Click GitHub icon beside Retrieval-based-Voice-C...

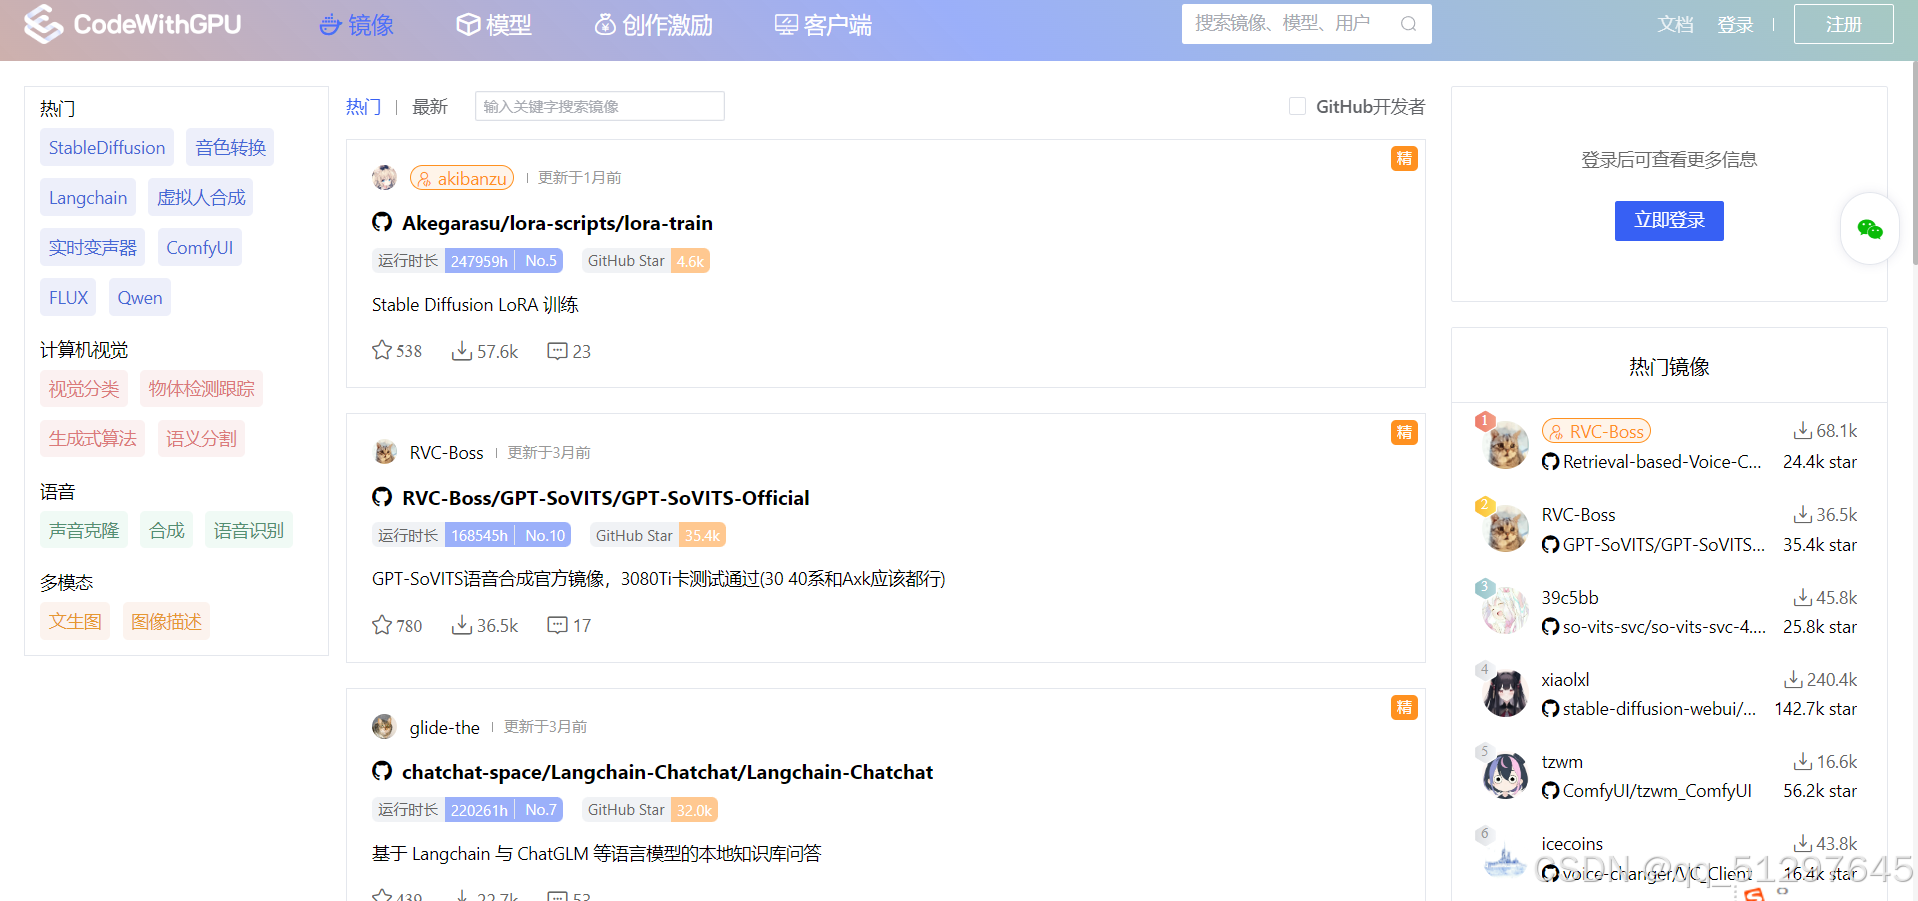(x=1550, y=461)
